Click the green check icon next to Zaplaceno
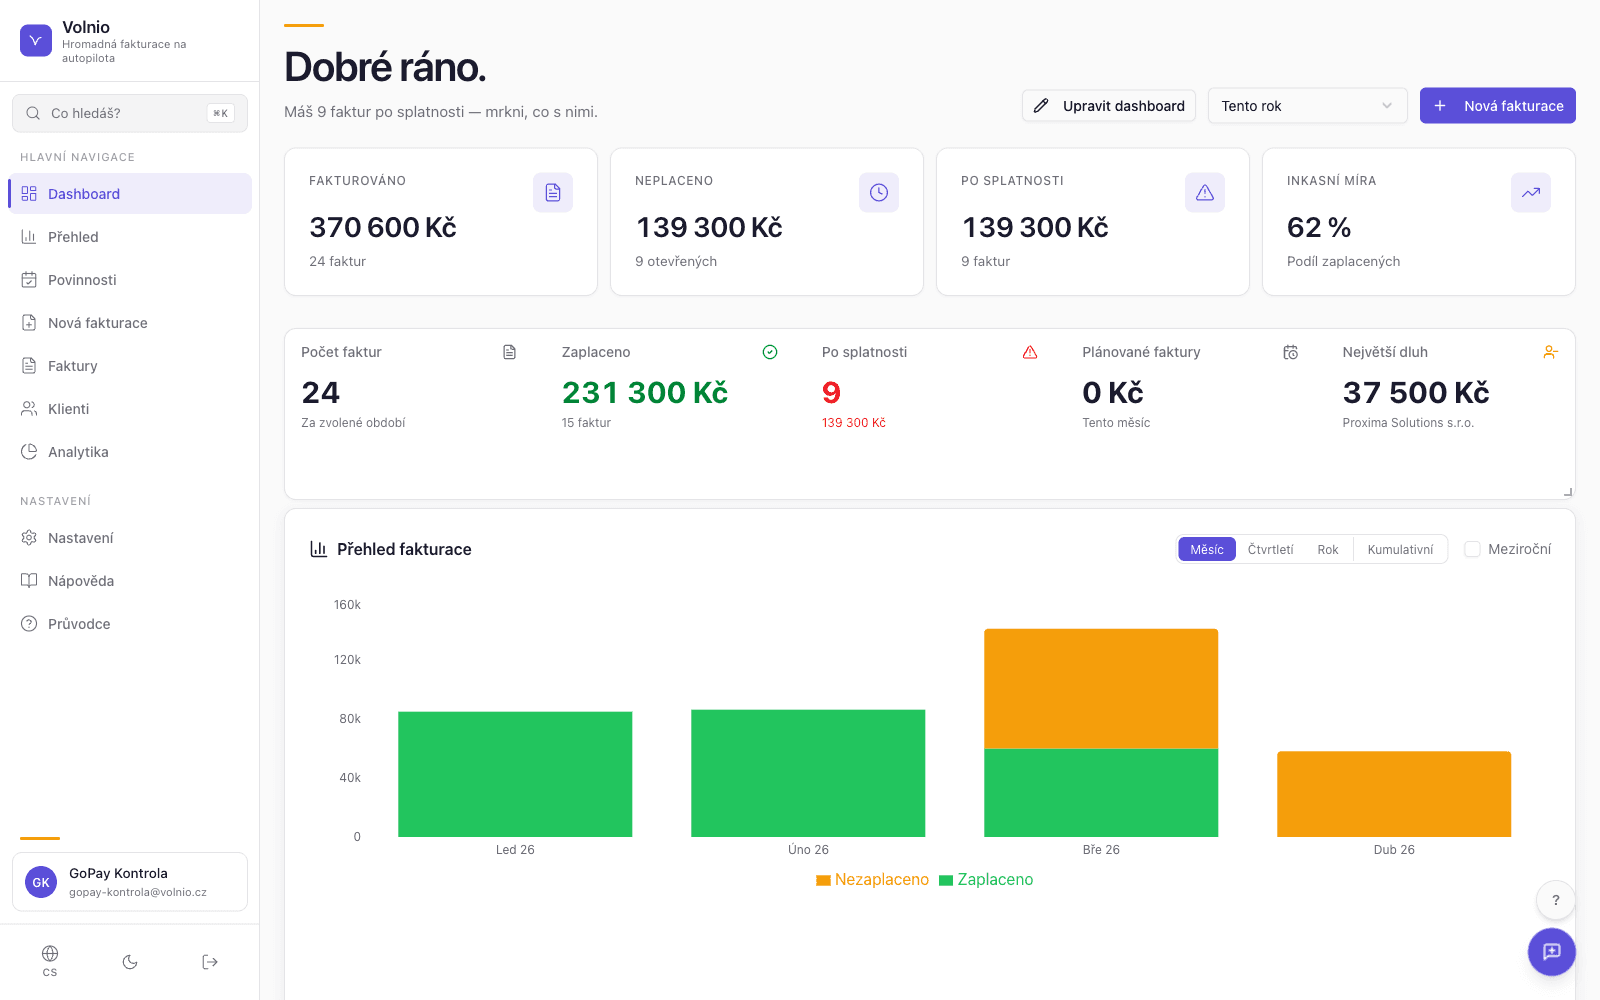Screen dimensions: 1600x1000 coord(770,352)
